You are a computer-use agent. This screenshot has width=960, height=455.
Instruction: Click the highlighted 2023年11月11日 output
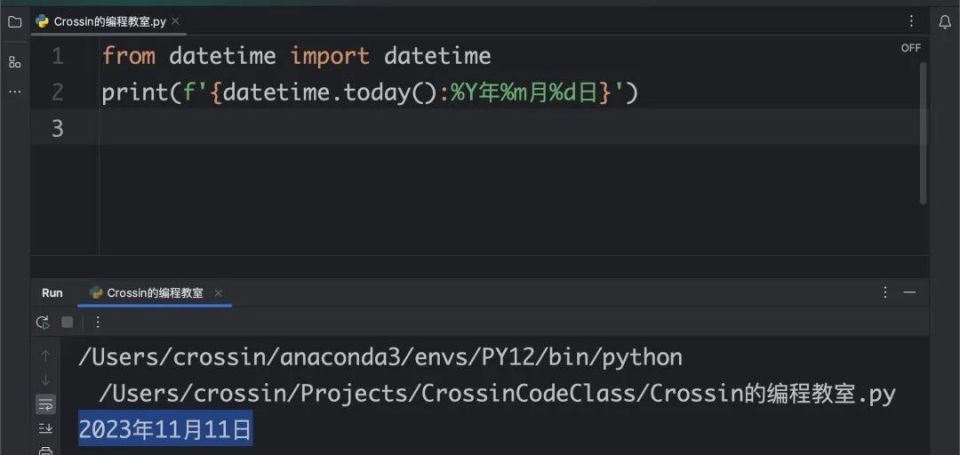tap(165, 430)
